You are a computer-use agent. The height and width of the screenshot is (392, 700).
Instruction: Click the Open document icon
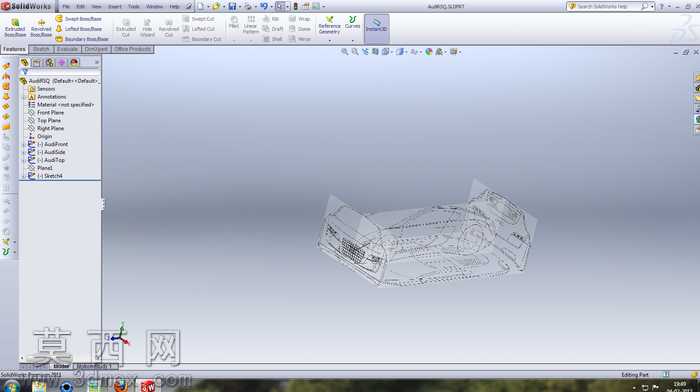tap(217, 6)
